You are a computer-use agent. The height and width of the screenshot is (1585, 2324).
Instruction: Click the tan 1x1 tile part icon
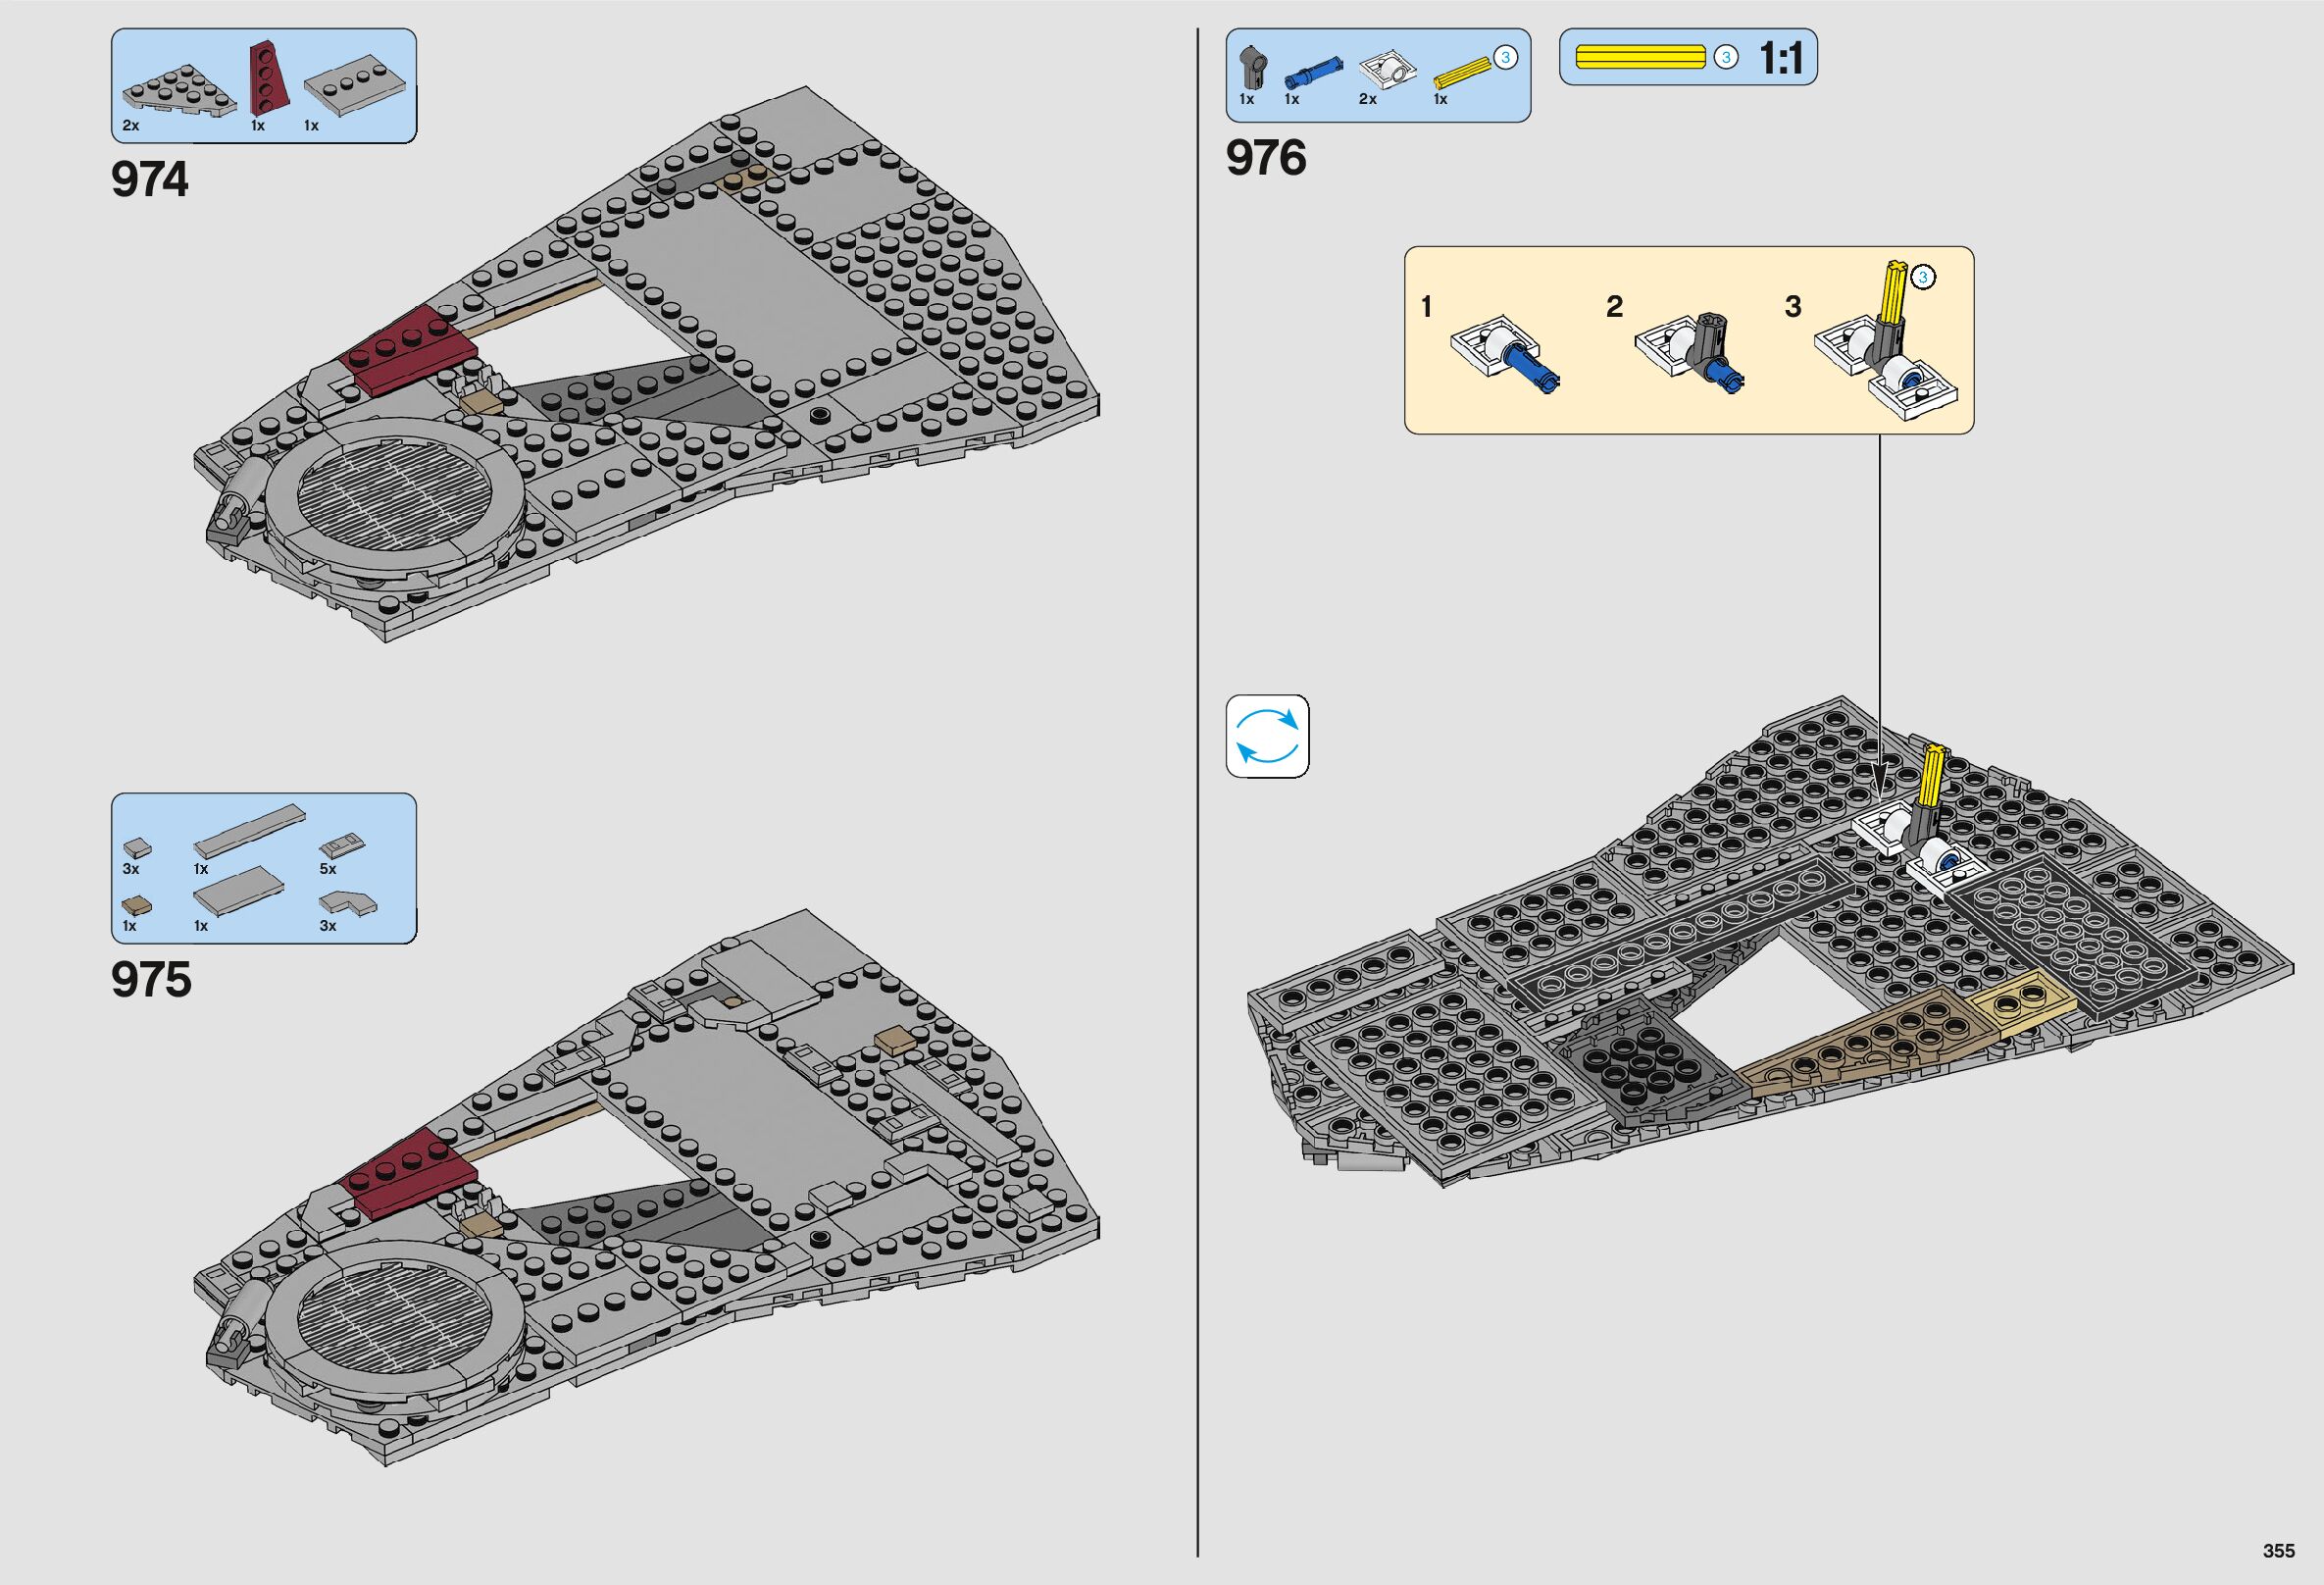[135, 905]
